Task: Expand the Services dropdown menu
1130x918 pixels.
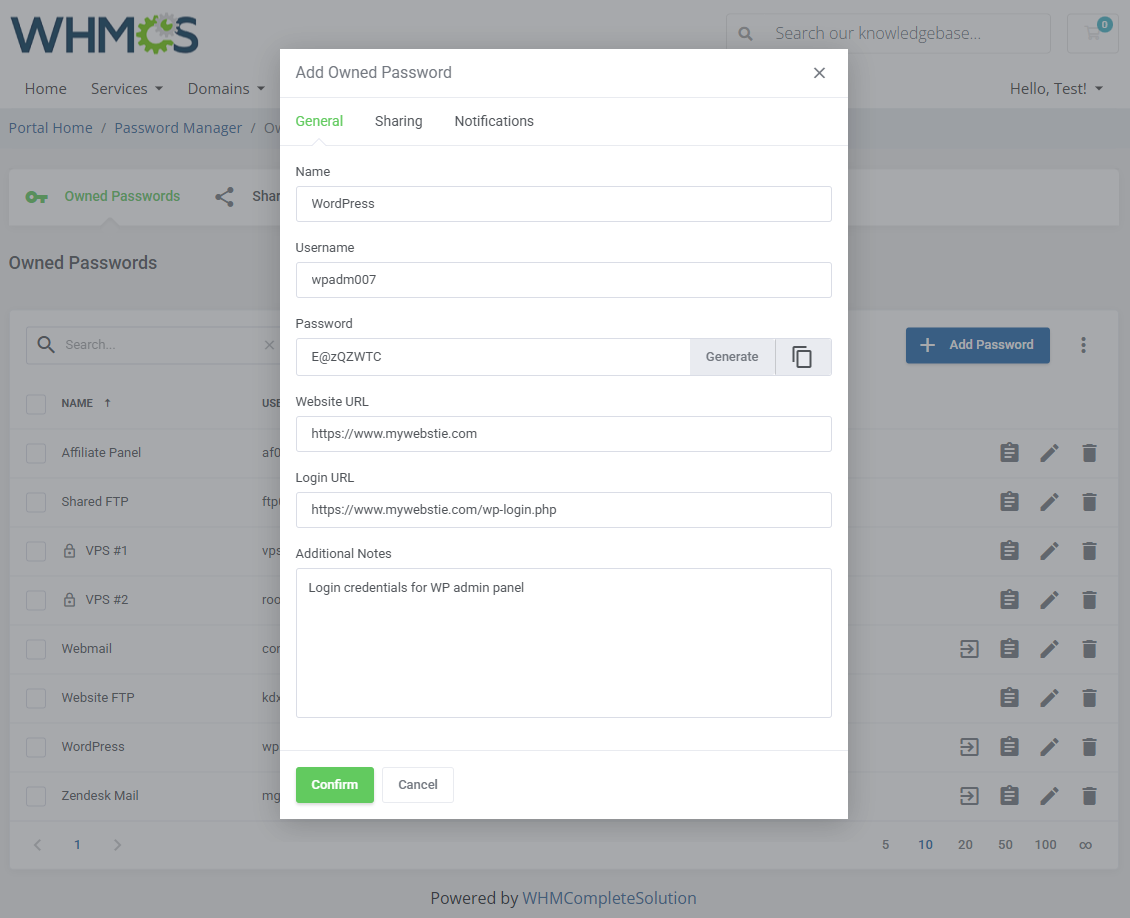Action: coord(126,89)
